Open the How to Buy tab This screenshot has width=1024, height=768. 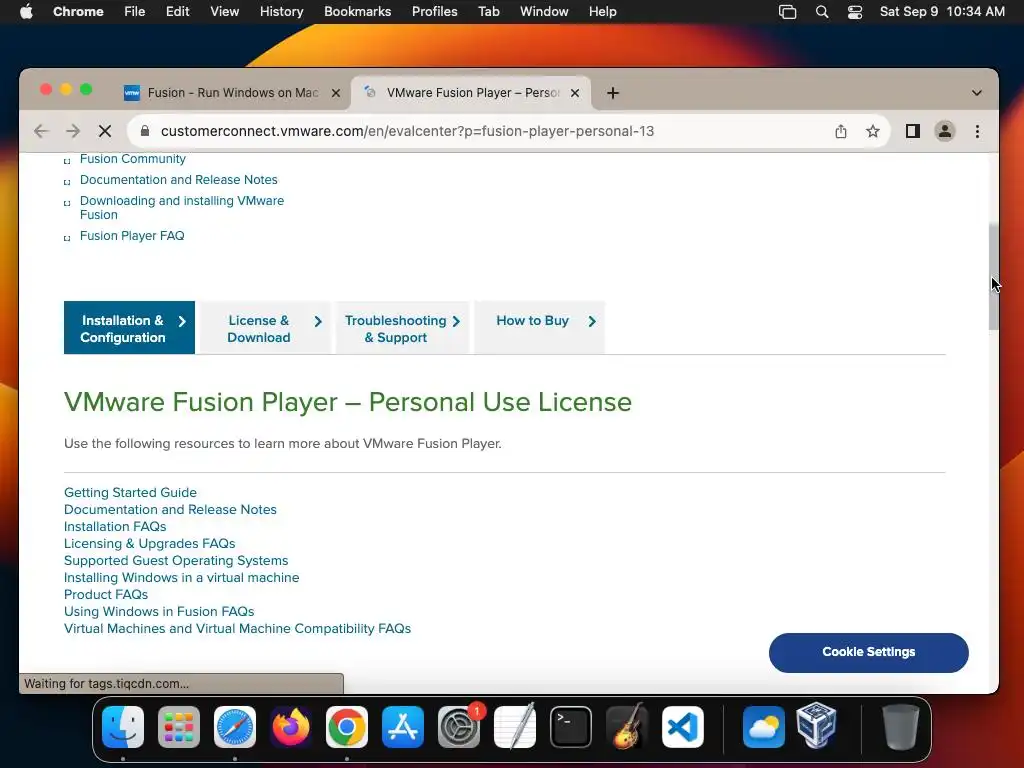click(x=539, y=328)
